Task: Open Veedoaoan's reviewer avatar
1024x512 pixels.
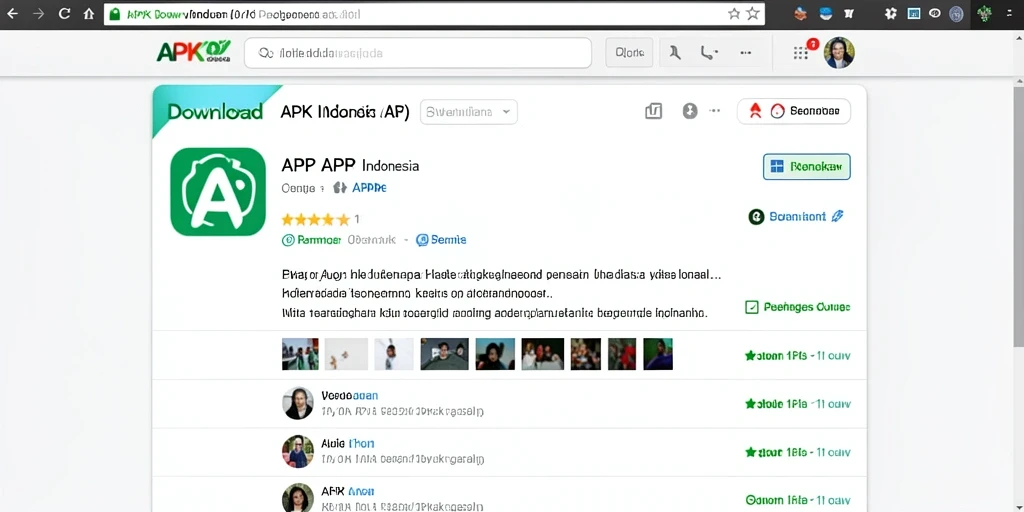Action: pyautogui.click(x=298, y=403)
